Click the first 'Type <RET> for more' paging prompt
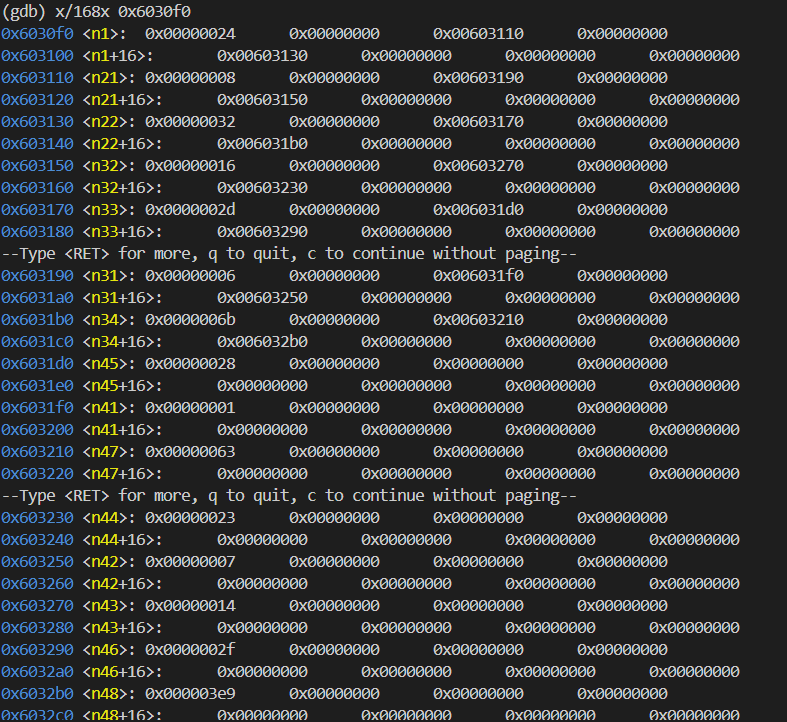 [289, 254]
